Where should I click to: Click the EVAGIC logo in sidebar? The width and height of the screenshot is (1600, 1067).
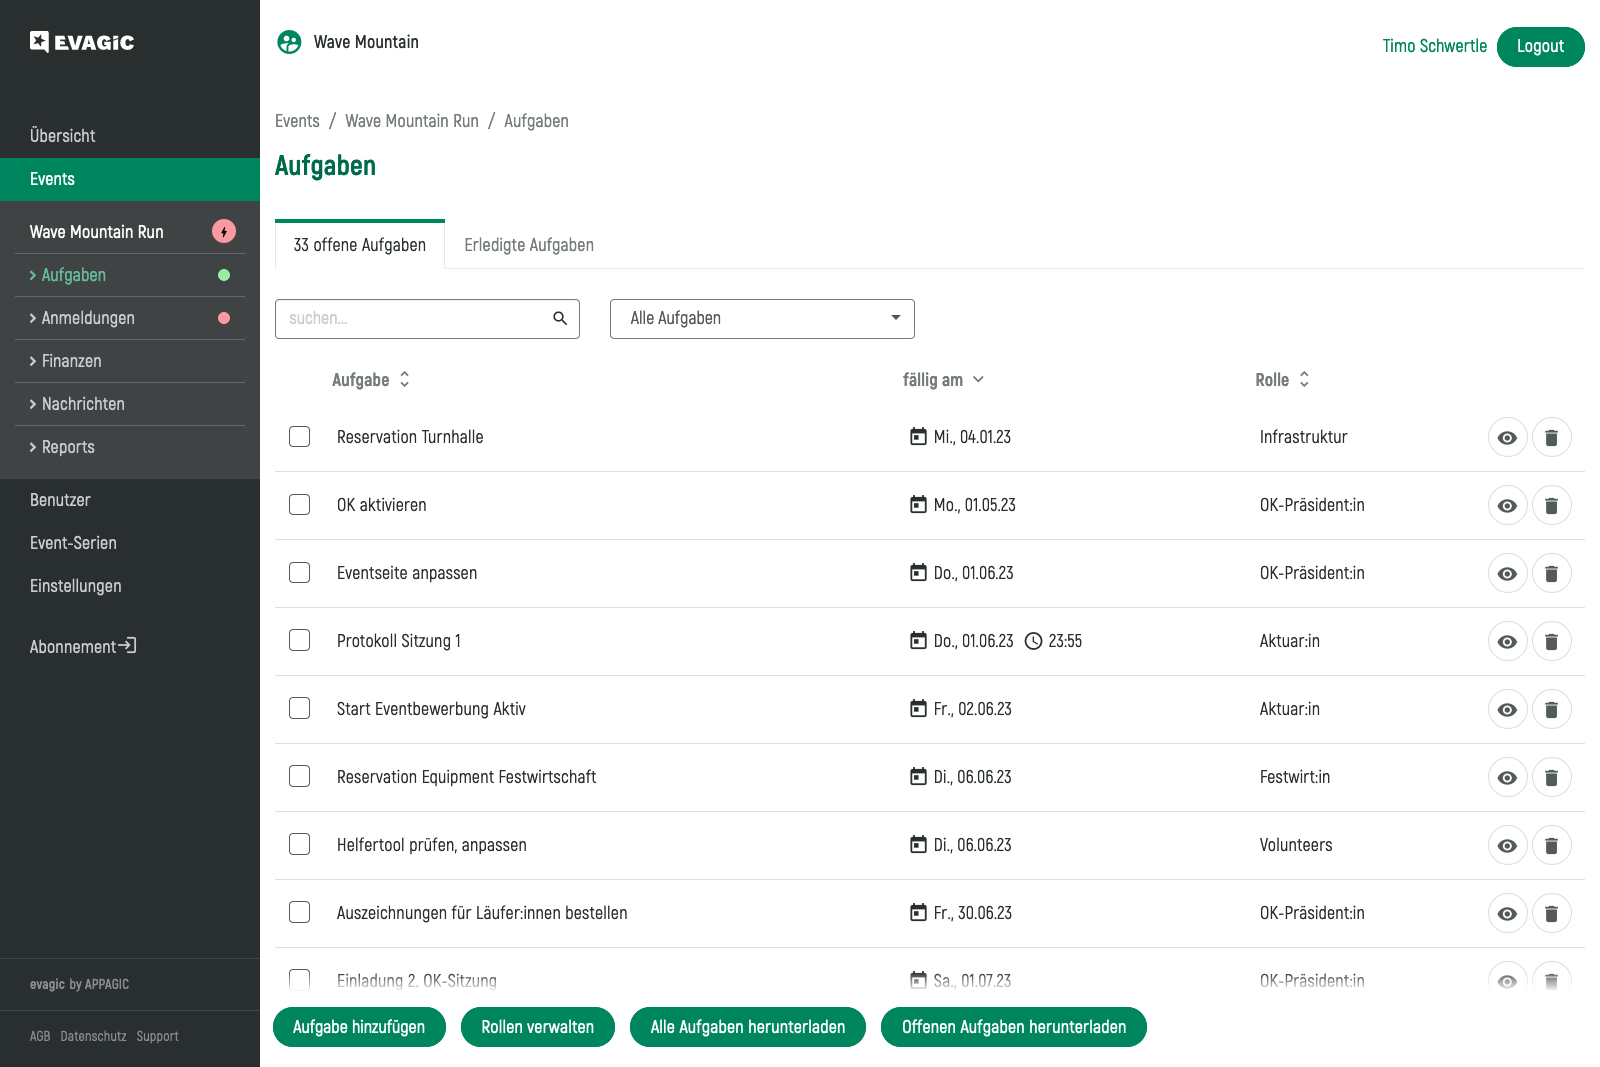[82, 42]
